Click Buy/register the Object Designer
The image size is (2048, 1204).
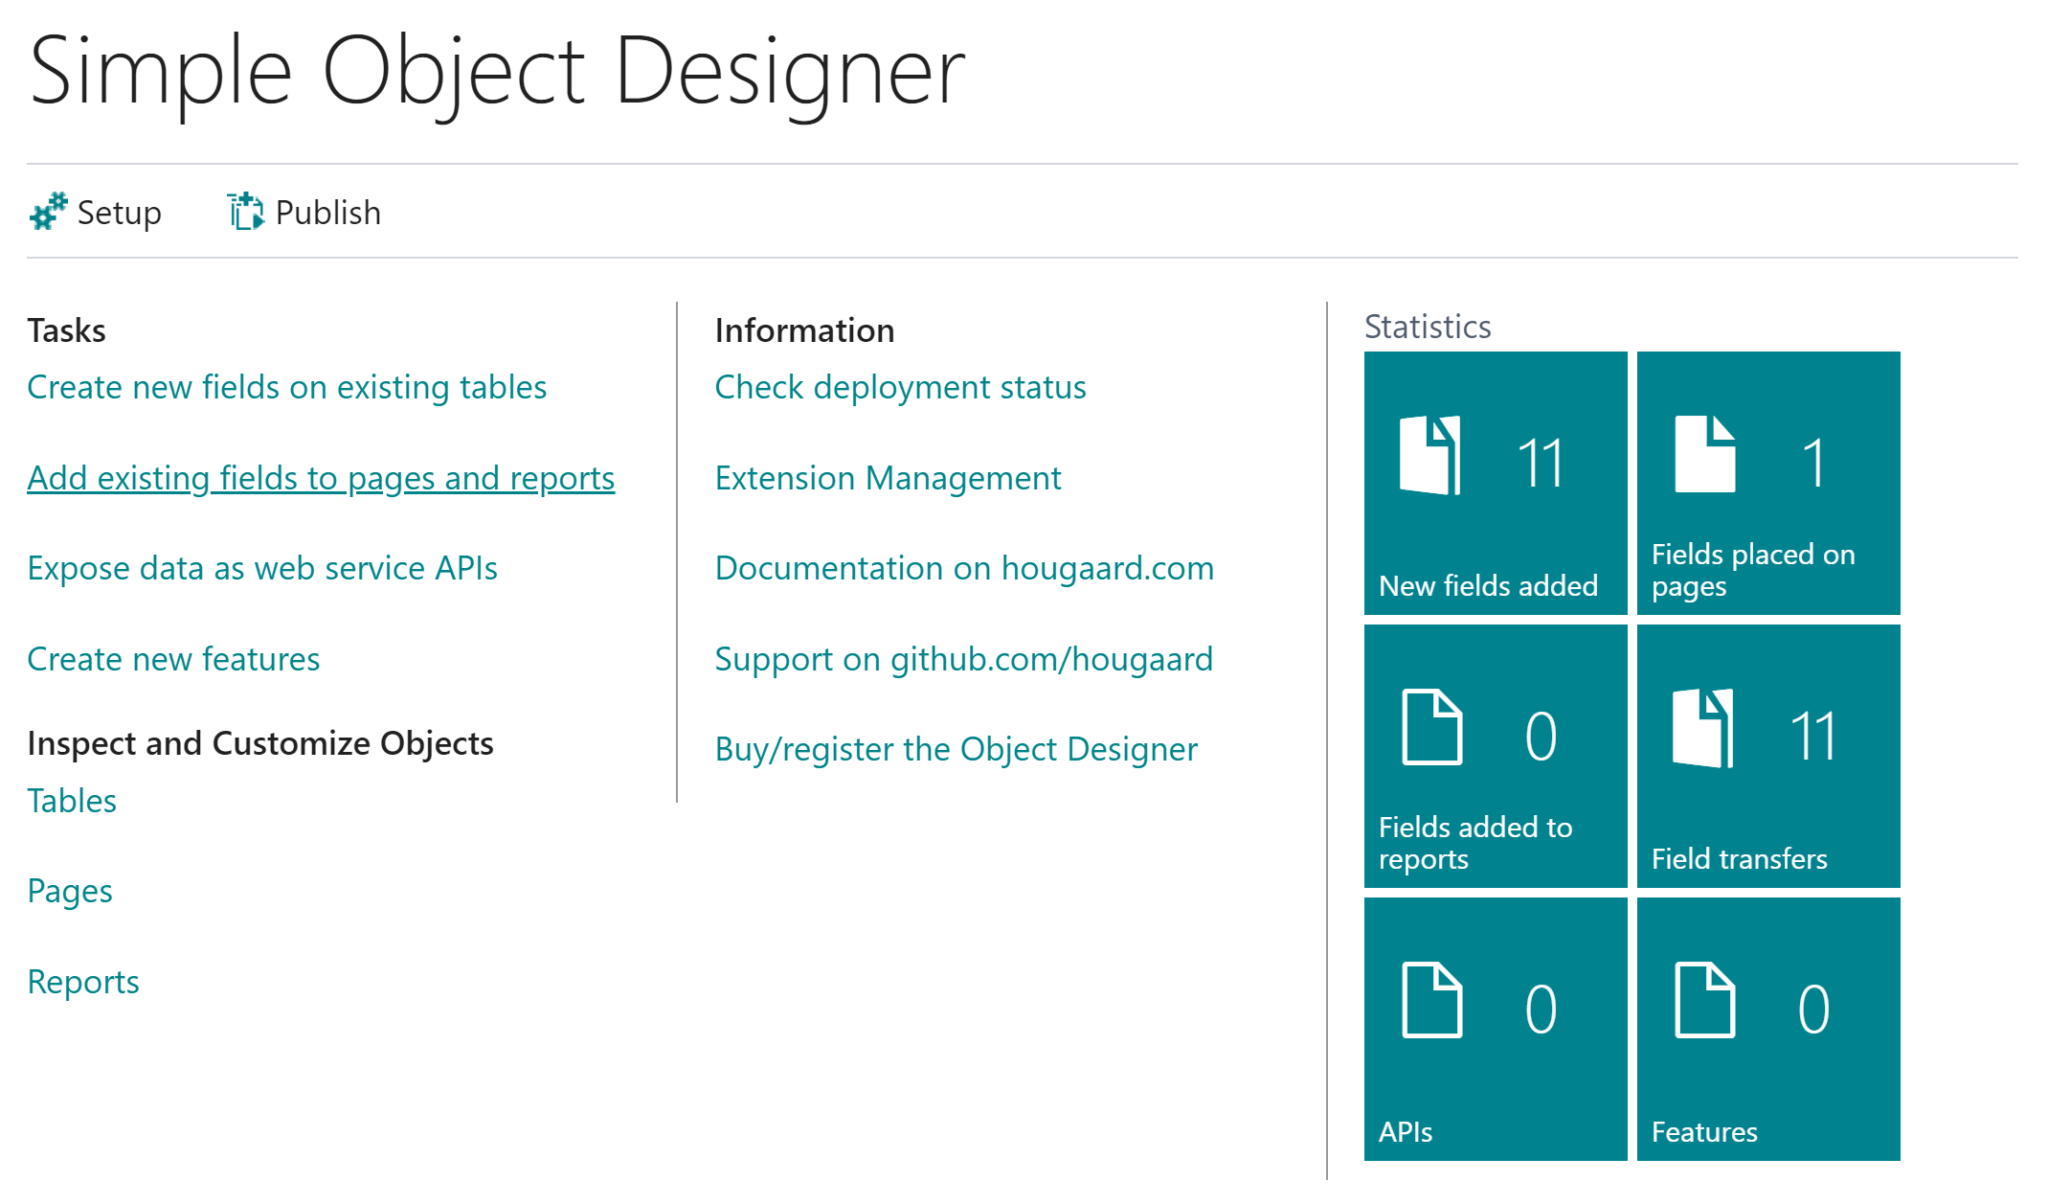click(954, 748)
